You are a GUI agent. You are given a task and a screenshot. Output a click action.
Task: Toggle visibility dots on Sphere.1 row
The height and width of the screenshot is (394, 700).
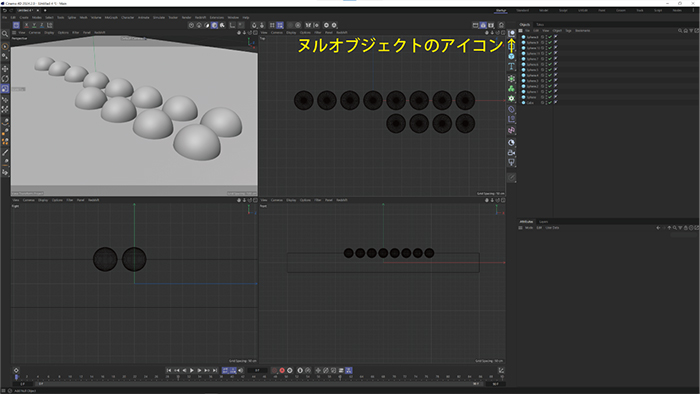pos(546,92)
